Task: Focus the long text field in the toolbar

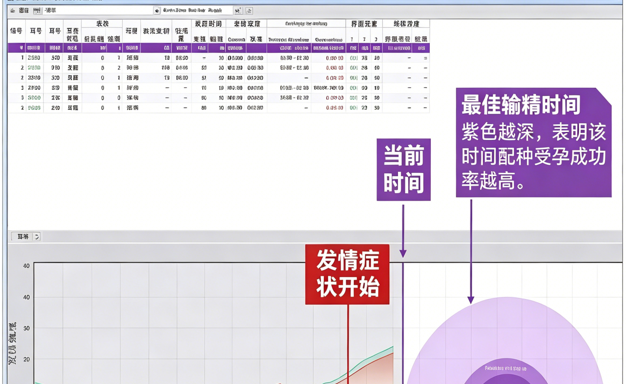Action: [98, 11]
